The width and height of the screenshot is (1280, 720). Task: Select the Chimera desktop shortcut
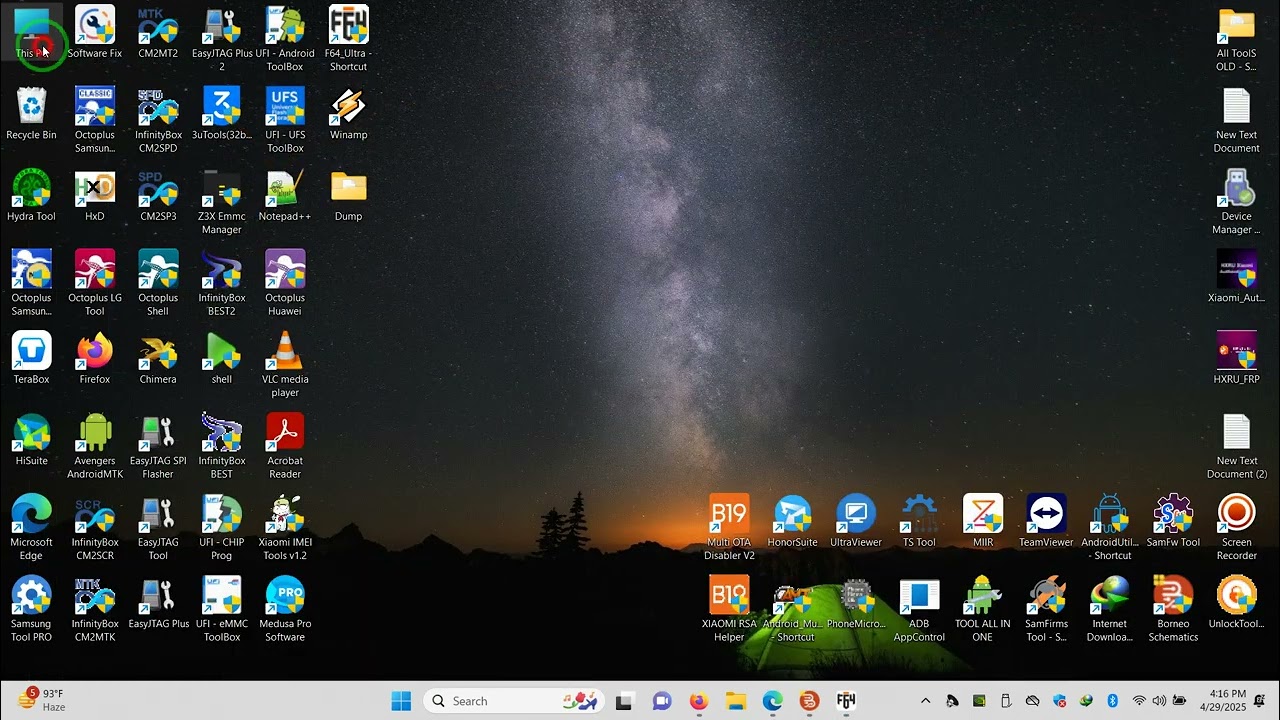tap(158, 359)
